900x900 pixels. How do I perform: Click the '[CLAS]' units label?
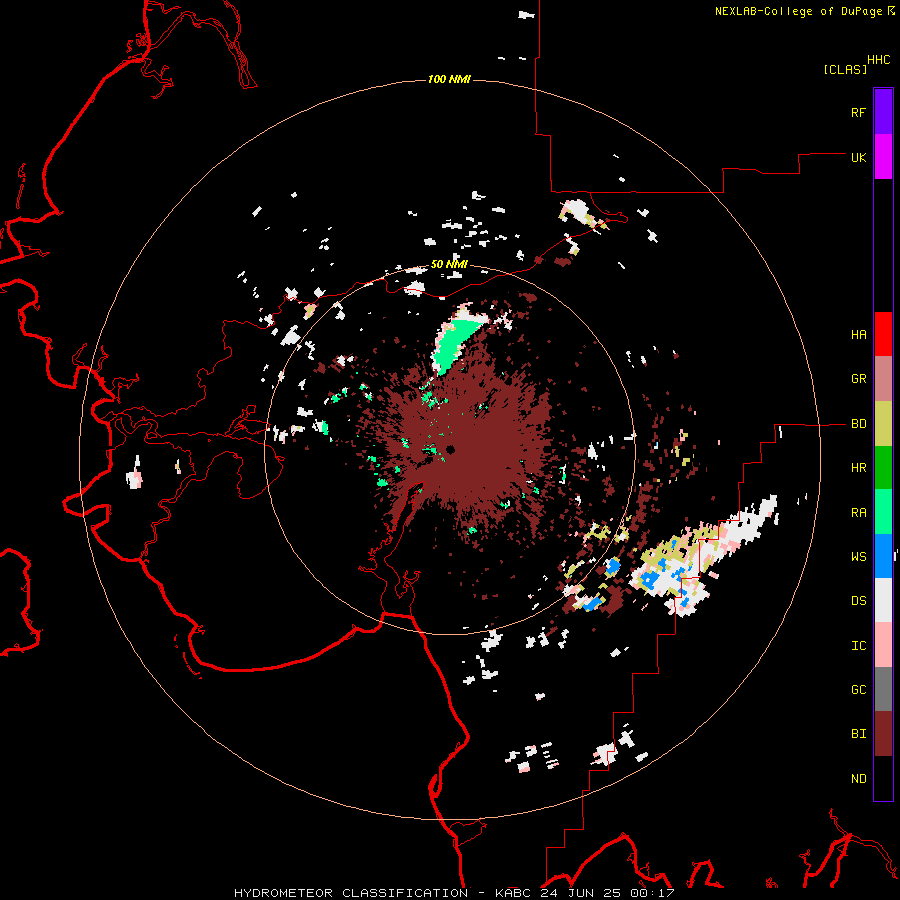pos(845,70)
